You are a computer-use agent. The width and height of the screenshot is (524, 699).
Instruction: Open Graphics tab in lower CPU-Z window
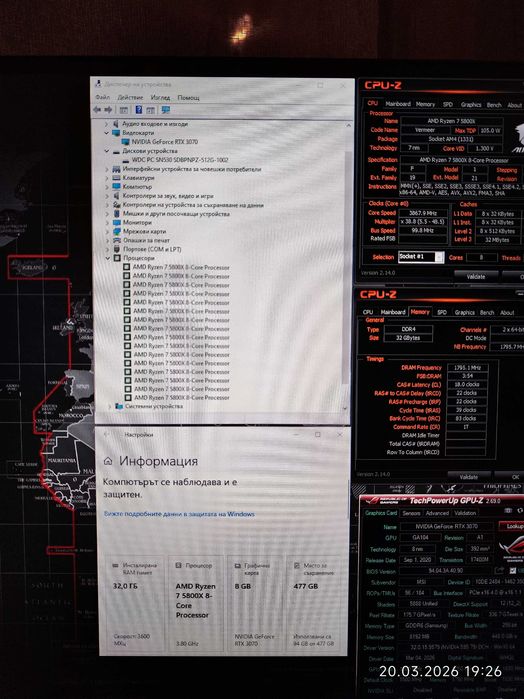point(465,312)
